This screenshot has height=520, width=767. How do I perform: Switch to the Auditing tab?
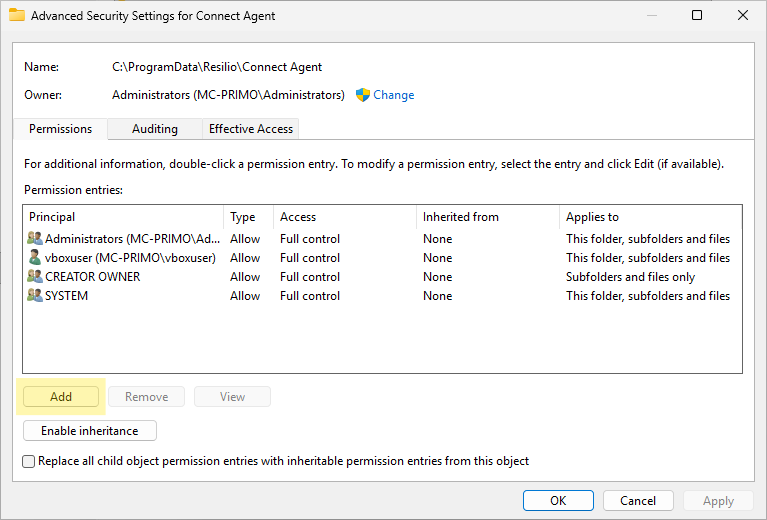point(154,129)
